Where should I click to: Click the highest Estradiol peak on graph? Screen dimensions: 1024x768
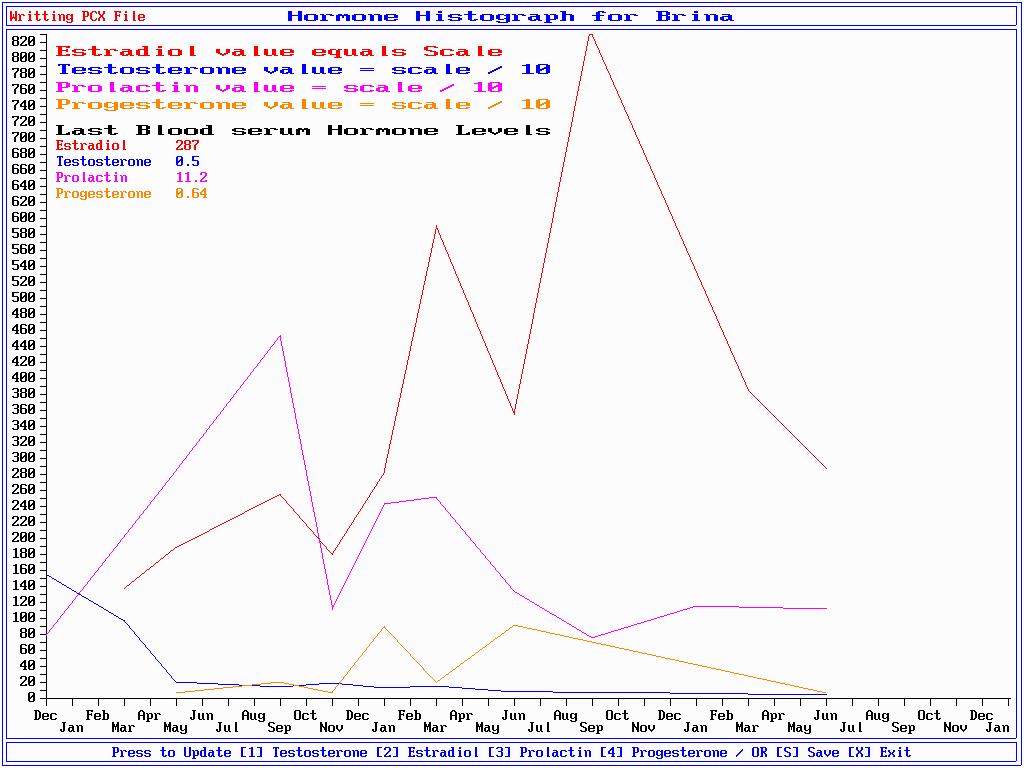tap(591, 34)
